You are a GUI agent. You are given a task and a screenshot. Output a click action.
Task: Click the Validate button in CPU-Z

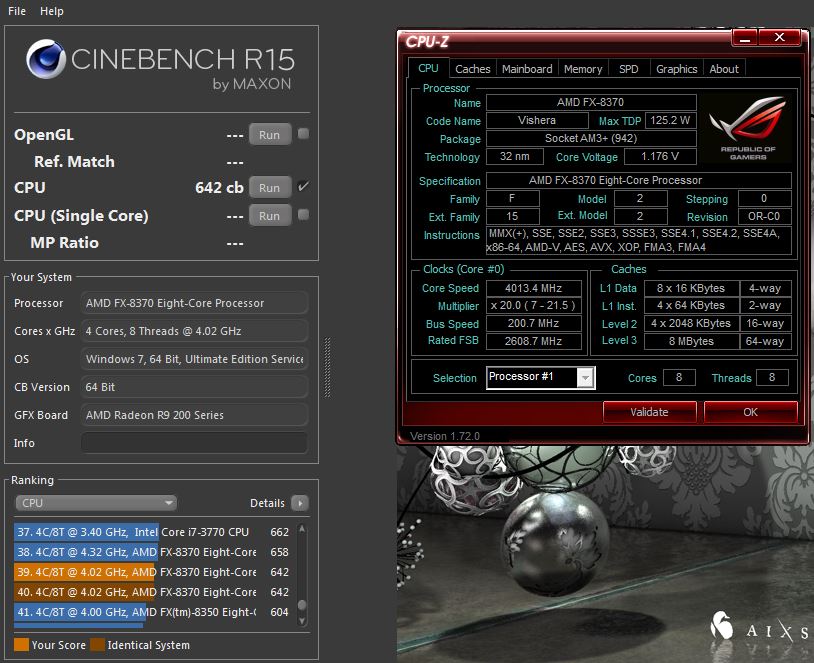click(x=649, y=412)
